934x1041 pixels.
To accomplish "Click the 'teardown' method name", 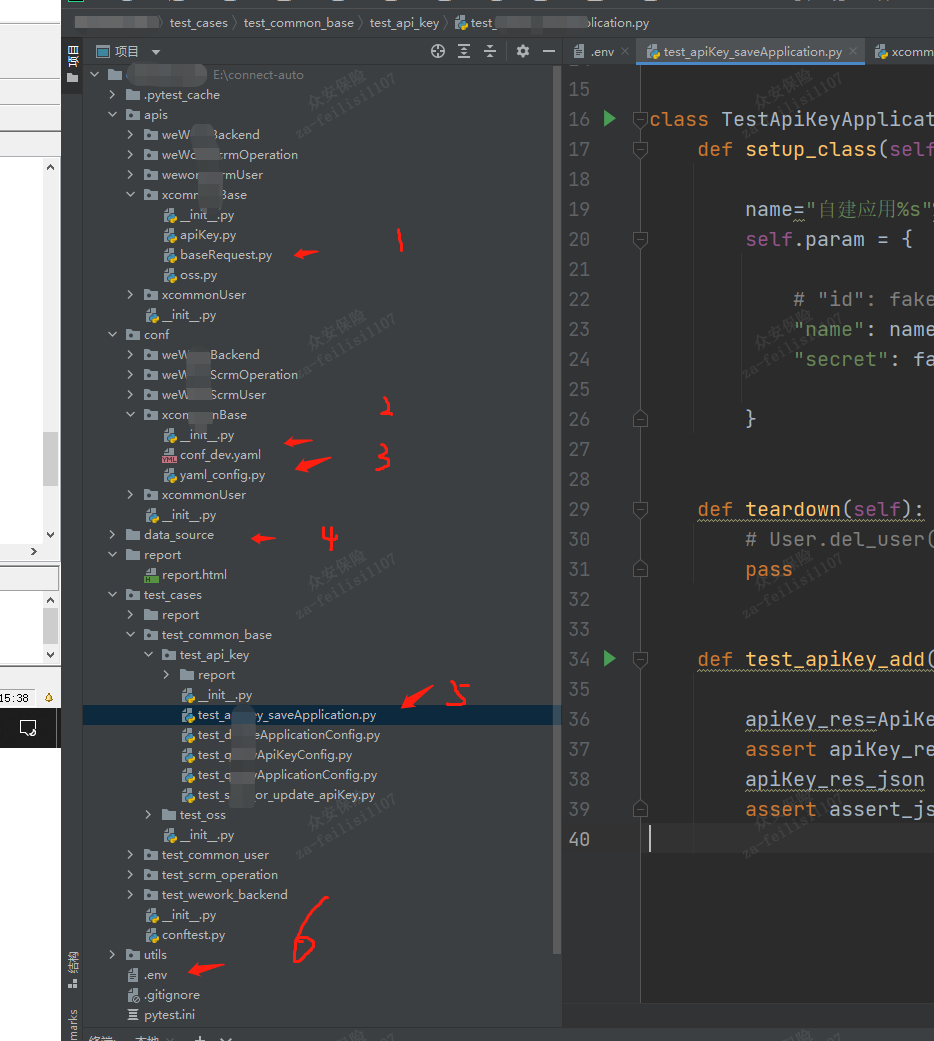I will (x=793, y=509).
